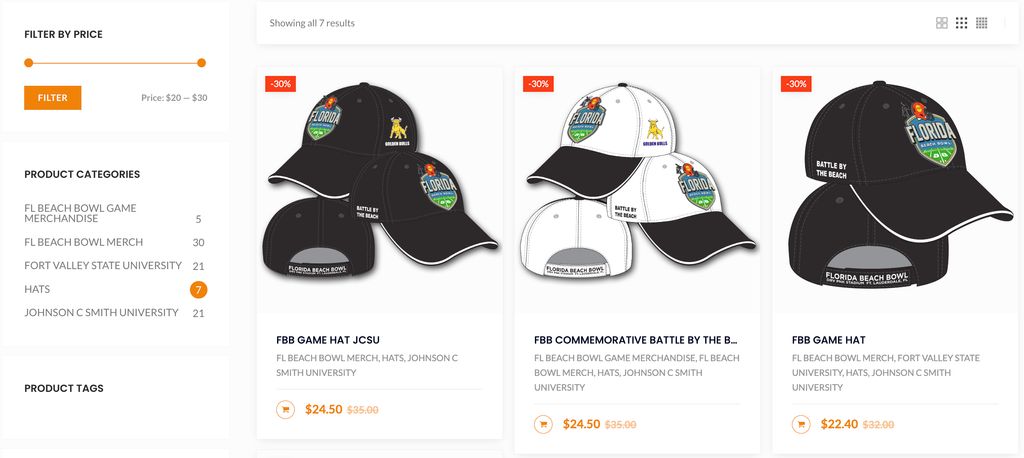Add FBB Game Hat to cart
This screenshot has height=458, width=1024.
tap(801, 424)
